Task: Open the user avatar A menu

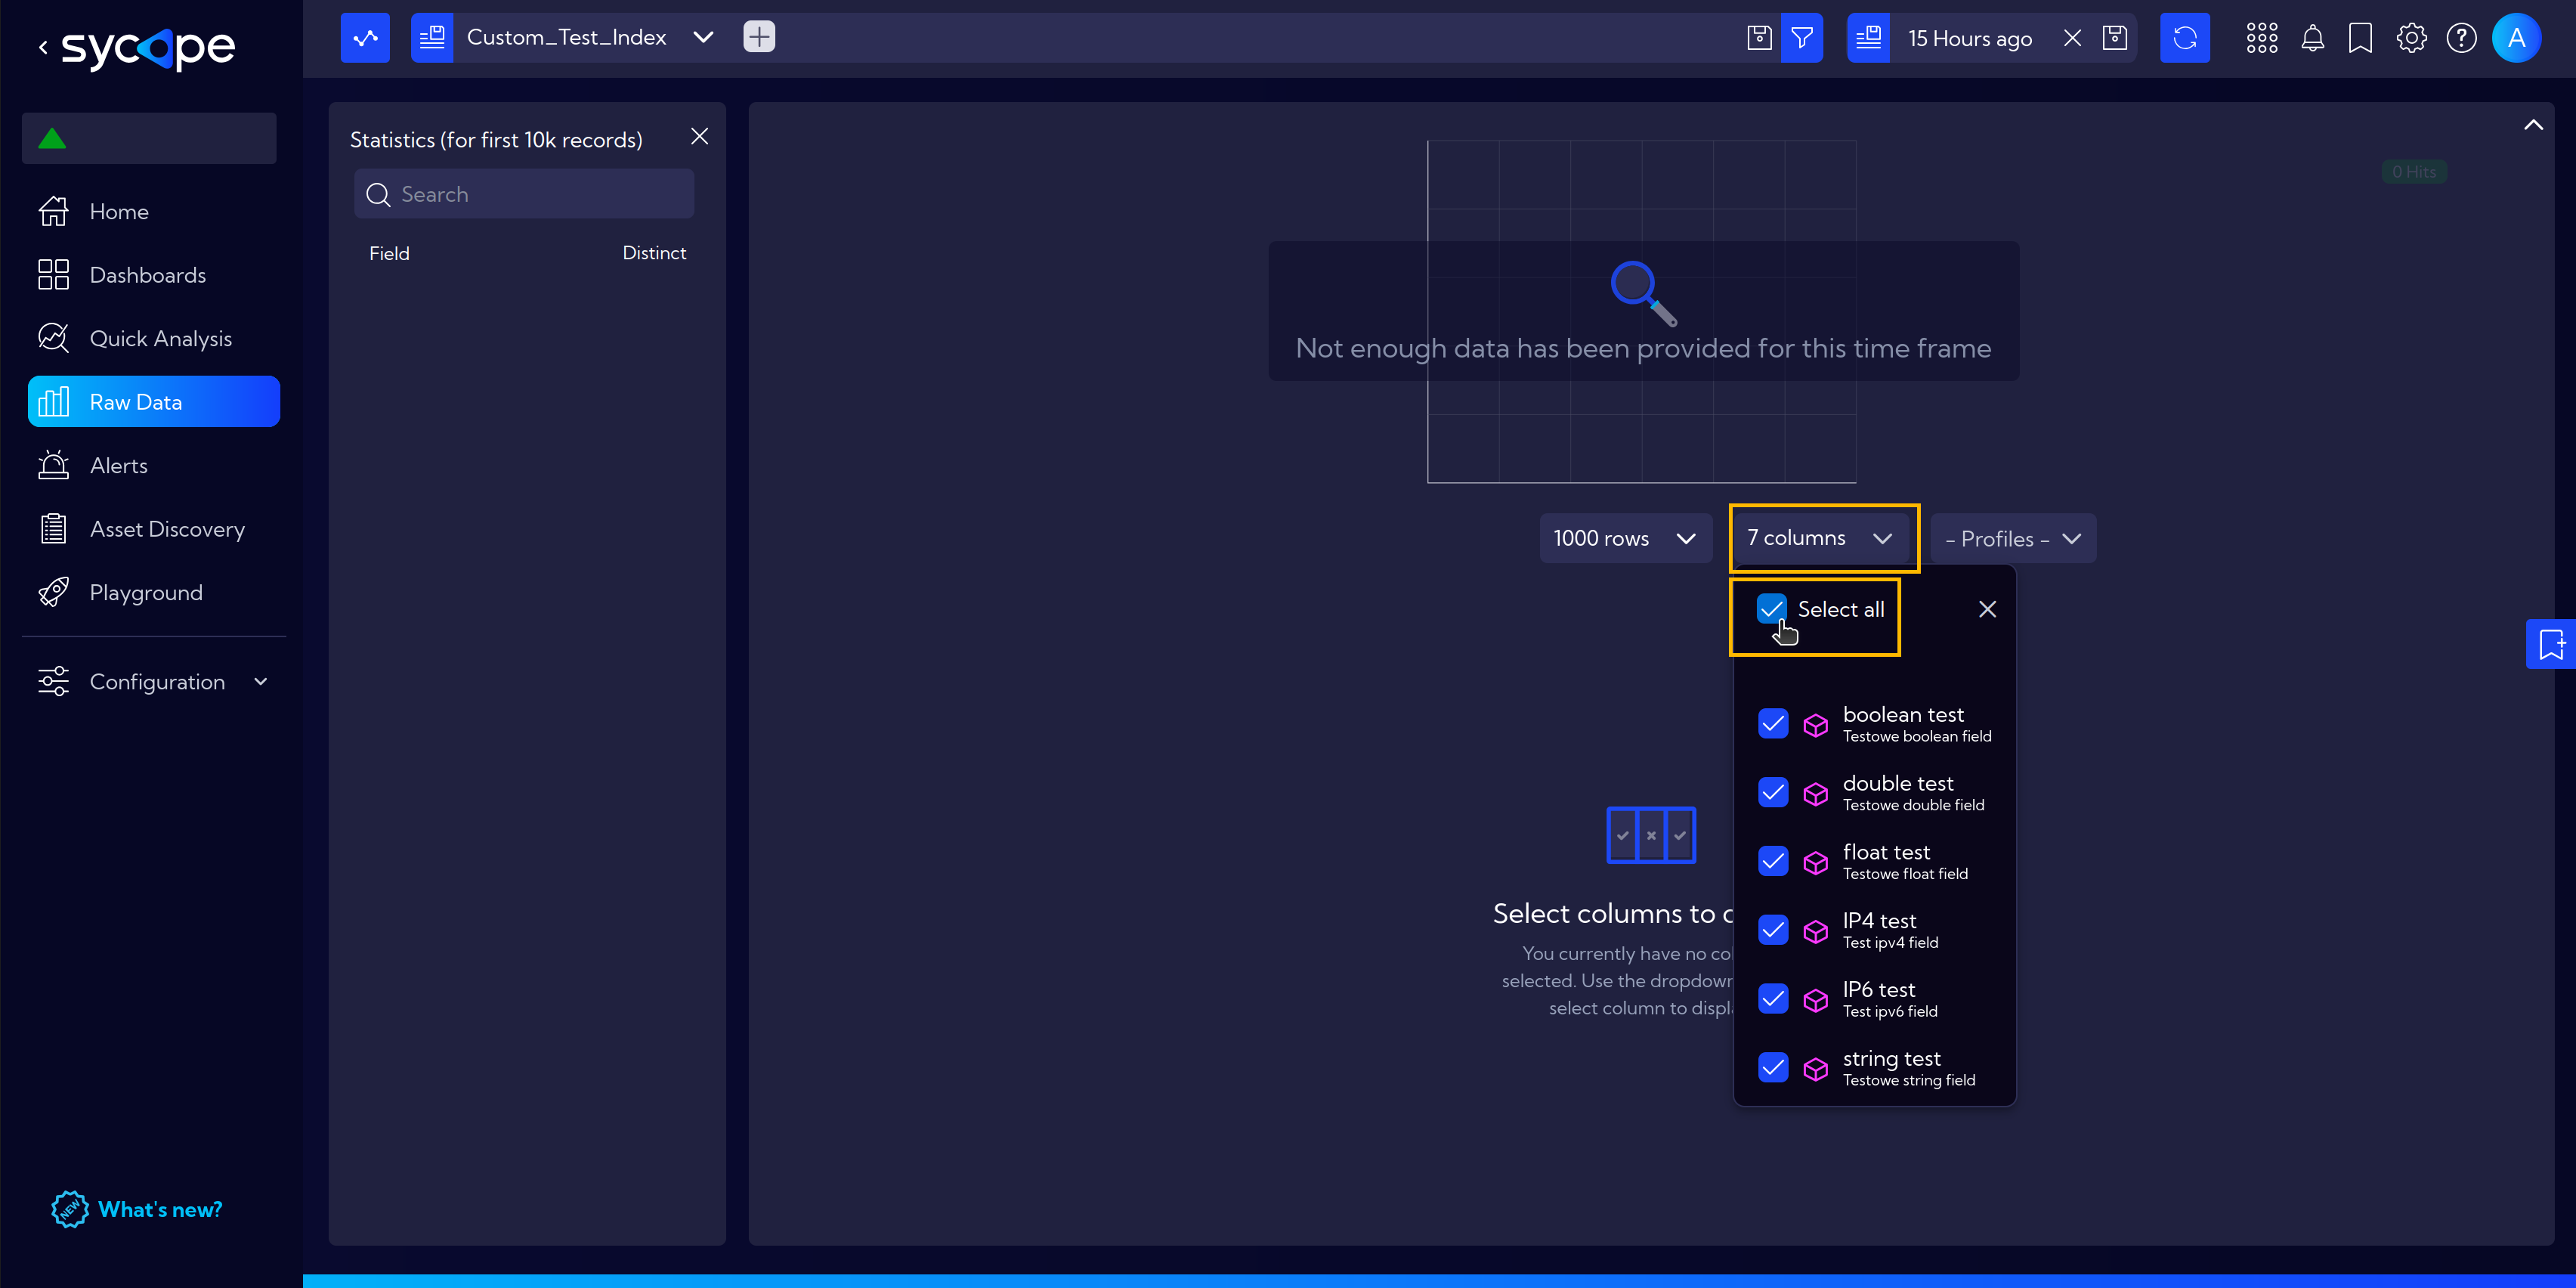Action: [x=2517, y=38]
